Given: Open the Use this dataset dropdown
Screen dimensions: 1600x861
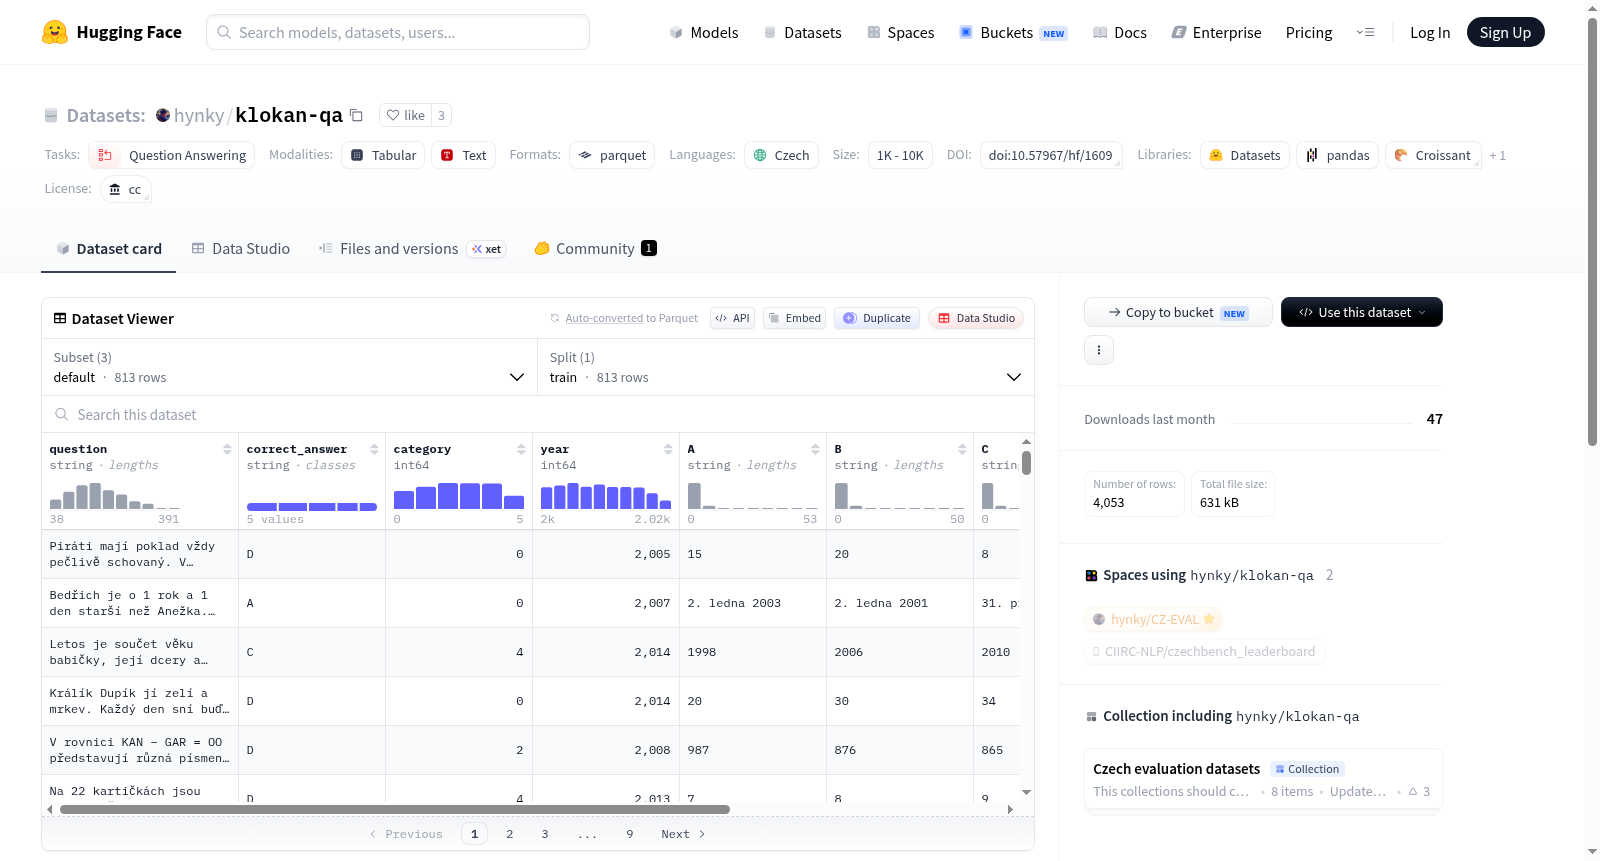Looking at the screenshot, I should point(1362,312).
